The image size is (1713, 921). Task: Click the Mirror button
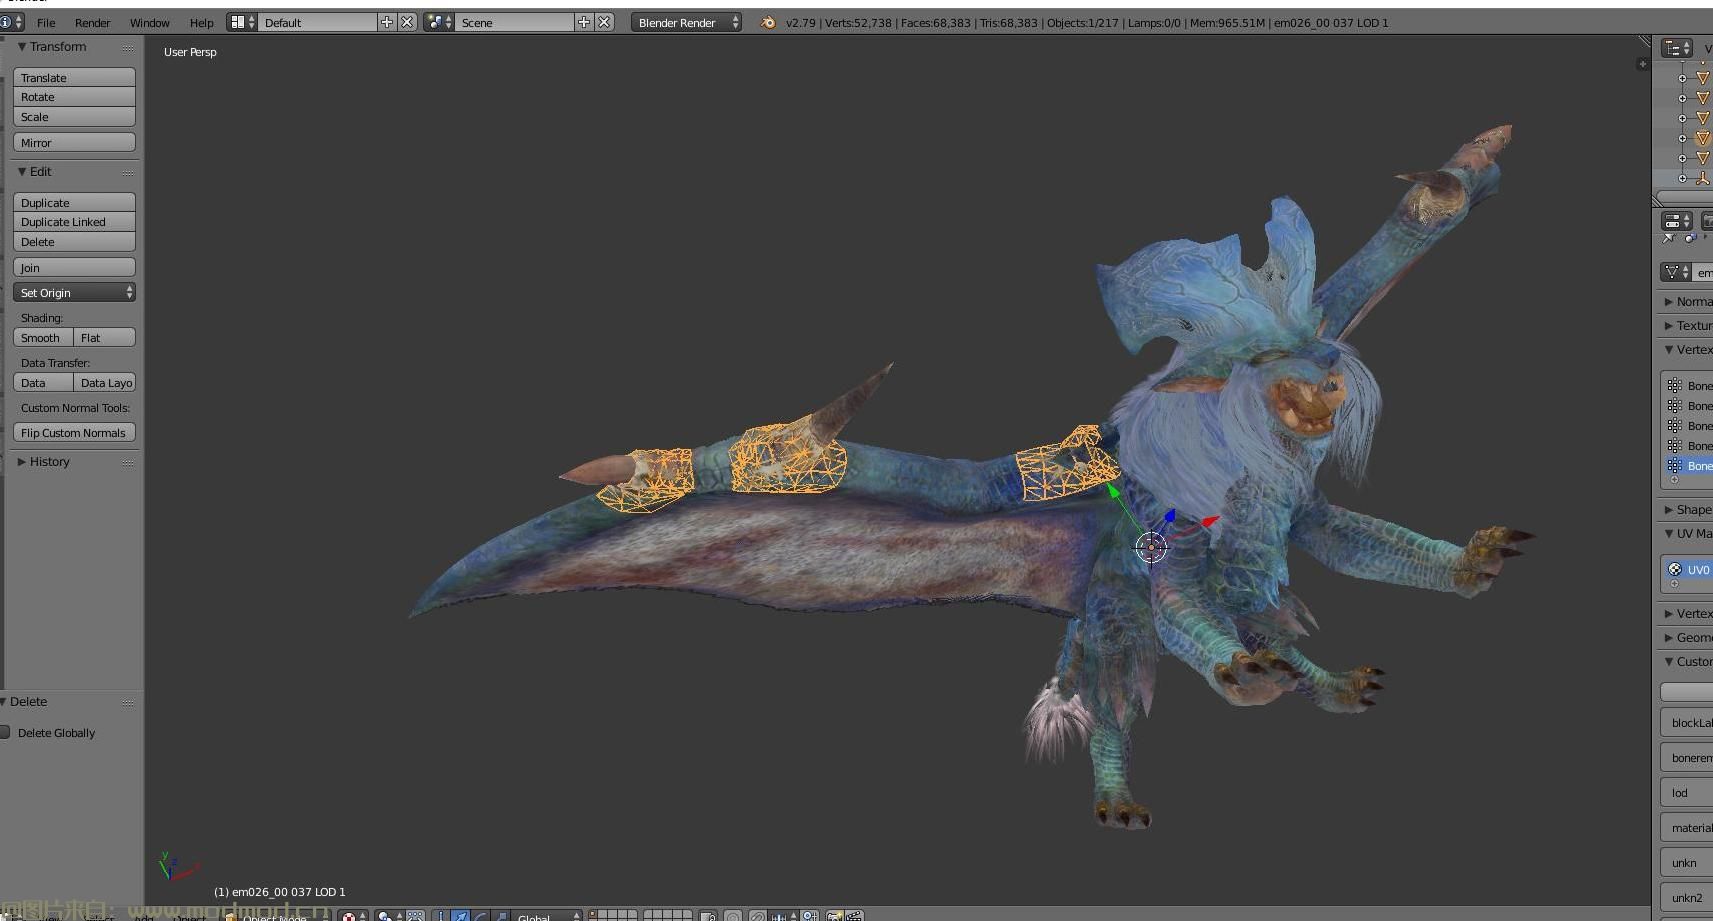(x=74, y=142)
